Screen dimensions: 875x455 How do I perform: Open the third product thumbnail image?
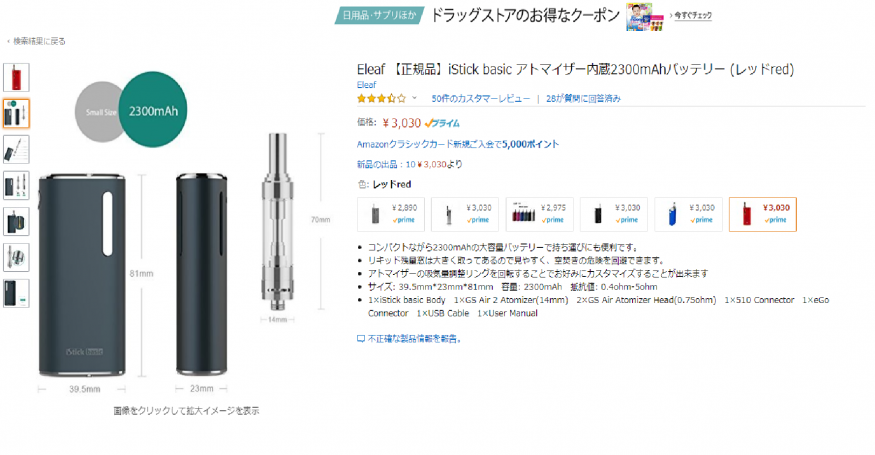coord(16,150)
